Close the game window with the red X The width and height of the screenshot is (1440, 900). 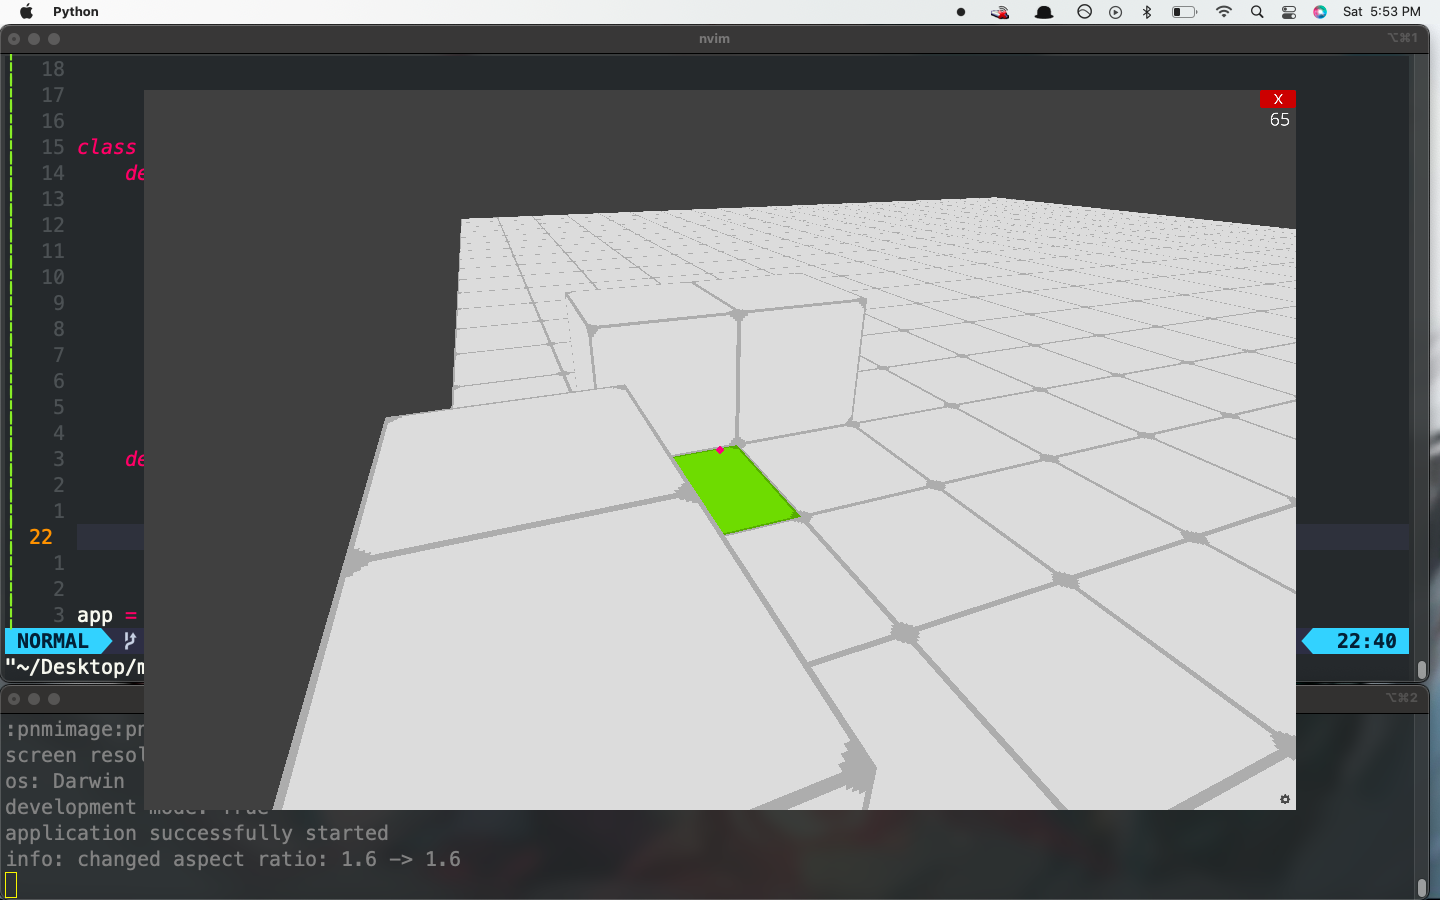(1278, 98)
